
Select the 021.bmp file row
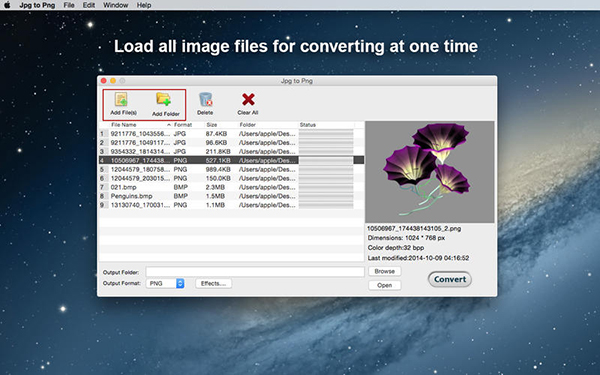point(232,187)
